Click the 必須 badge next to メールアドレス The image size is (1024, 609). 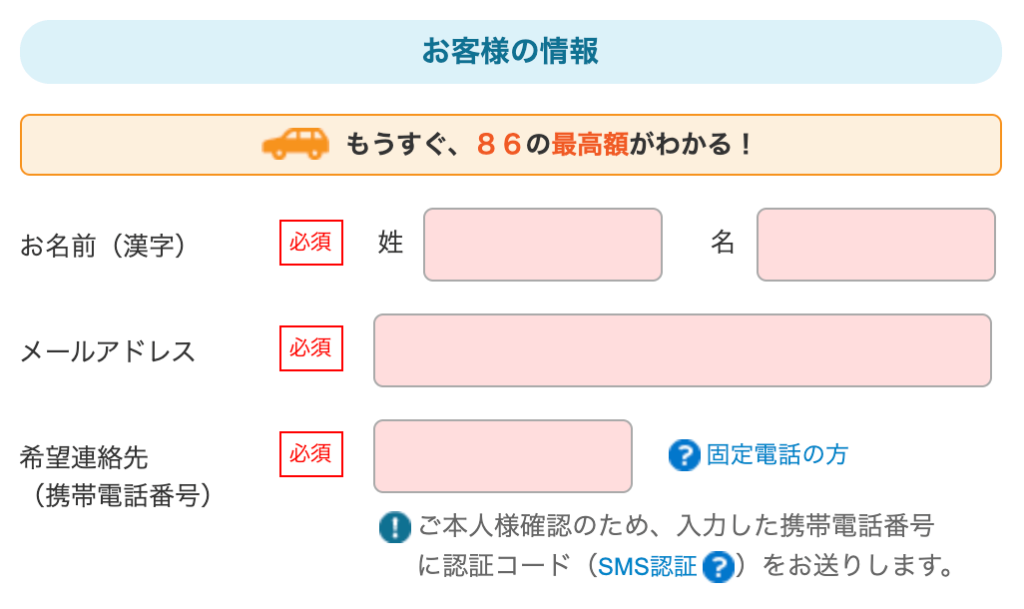(311, 349)
